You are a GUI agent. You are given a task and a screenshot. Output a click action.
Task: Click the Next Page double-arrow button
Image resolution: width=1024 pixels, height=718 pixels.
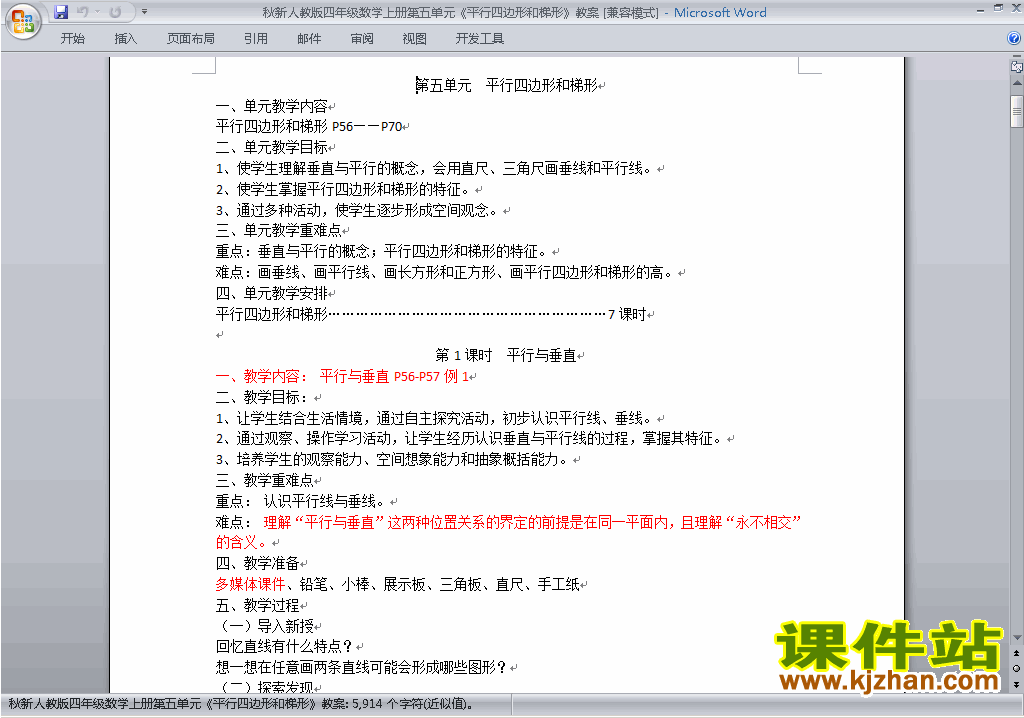[1016, 684]
